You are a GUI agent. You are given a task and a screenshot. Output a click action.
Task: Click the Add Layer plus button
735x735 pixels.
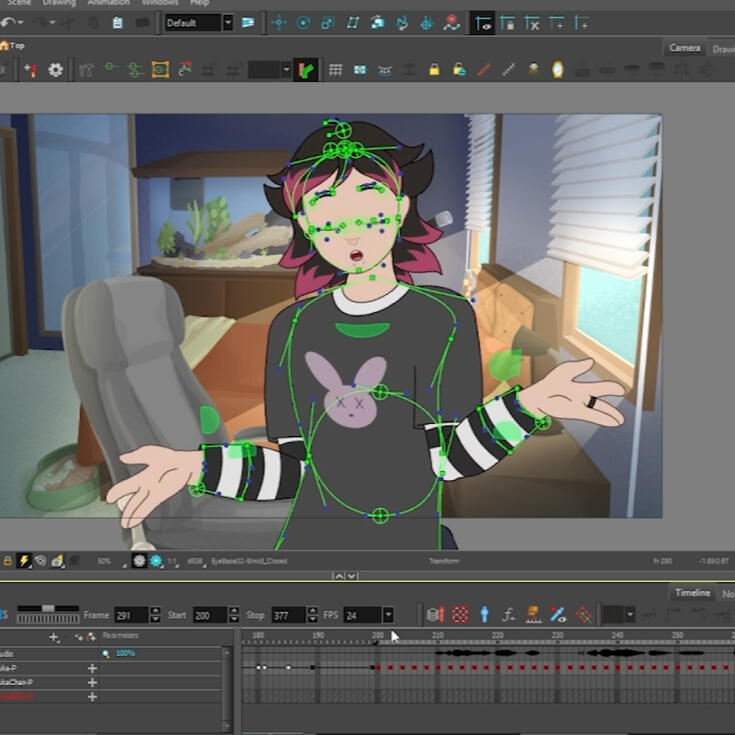[54, 637]
